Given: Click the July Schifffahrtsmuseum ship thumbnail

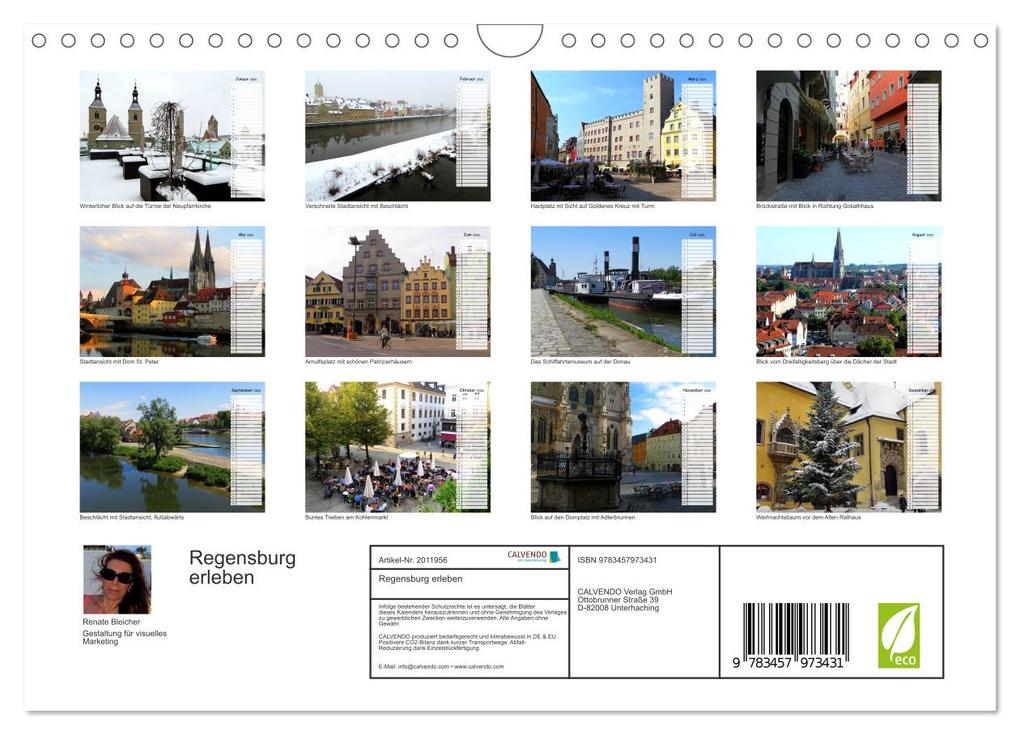Looking at the screenshot, I should pos(623,291).
